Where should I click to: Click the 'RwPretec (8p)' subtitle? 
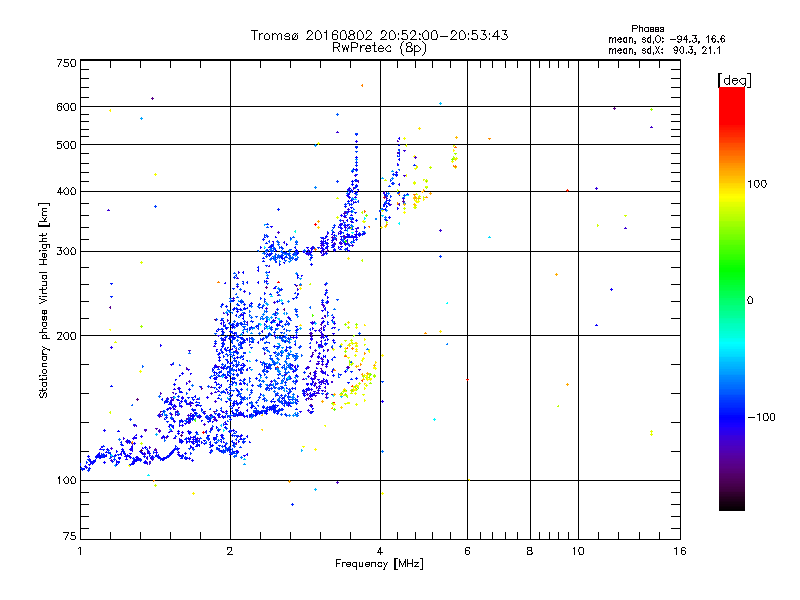[379, 48]
